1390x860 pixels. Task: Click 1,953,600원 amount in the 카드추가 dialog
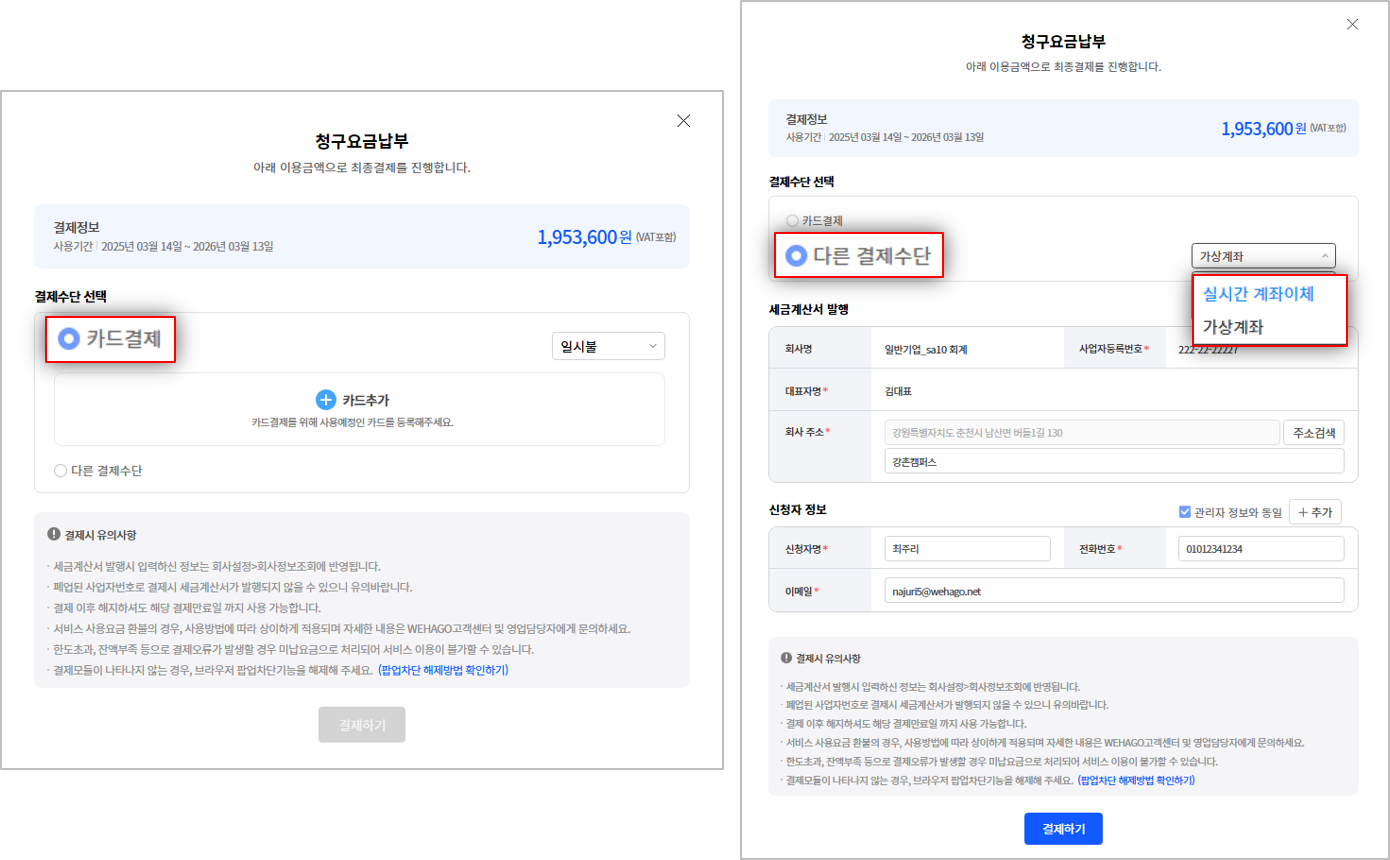[x=585, y=237]
